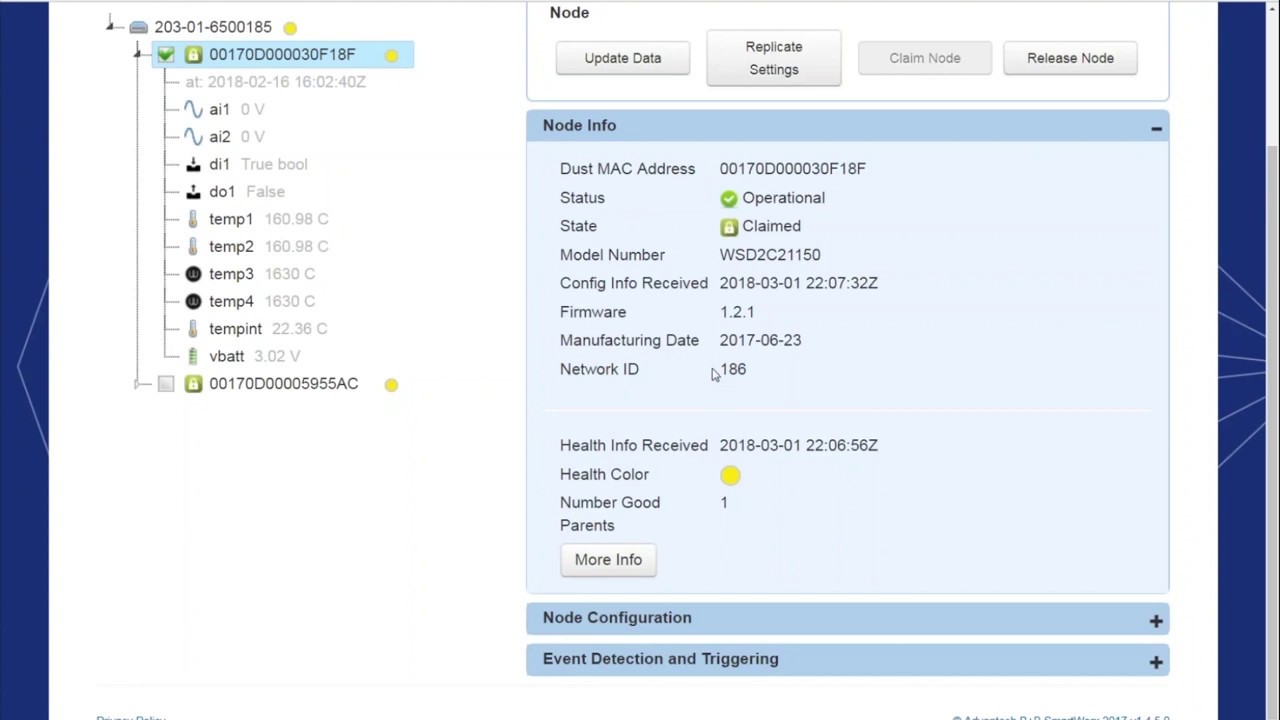The width and height of the screenshot is (1280, 720).
Task: Select node 00170D00005955AC label in tree
Action: pyautogui.click(x=283, y=384)
